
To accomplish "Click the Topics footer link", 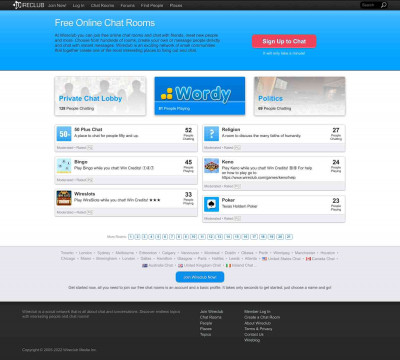I will click(205, 334).
